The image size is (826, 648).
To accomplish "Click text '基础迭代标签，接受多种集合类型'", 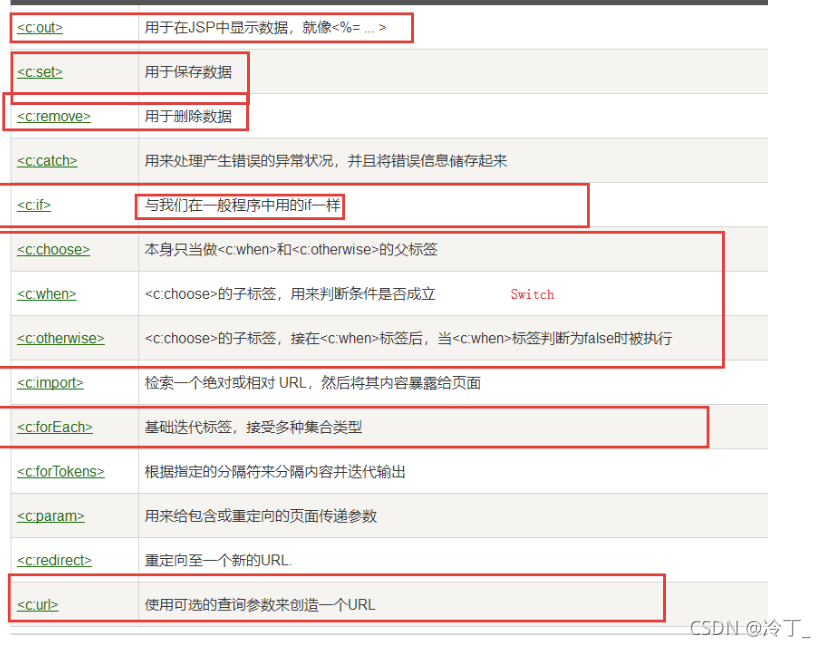I will pos(253,427).
